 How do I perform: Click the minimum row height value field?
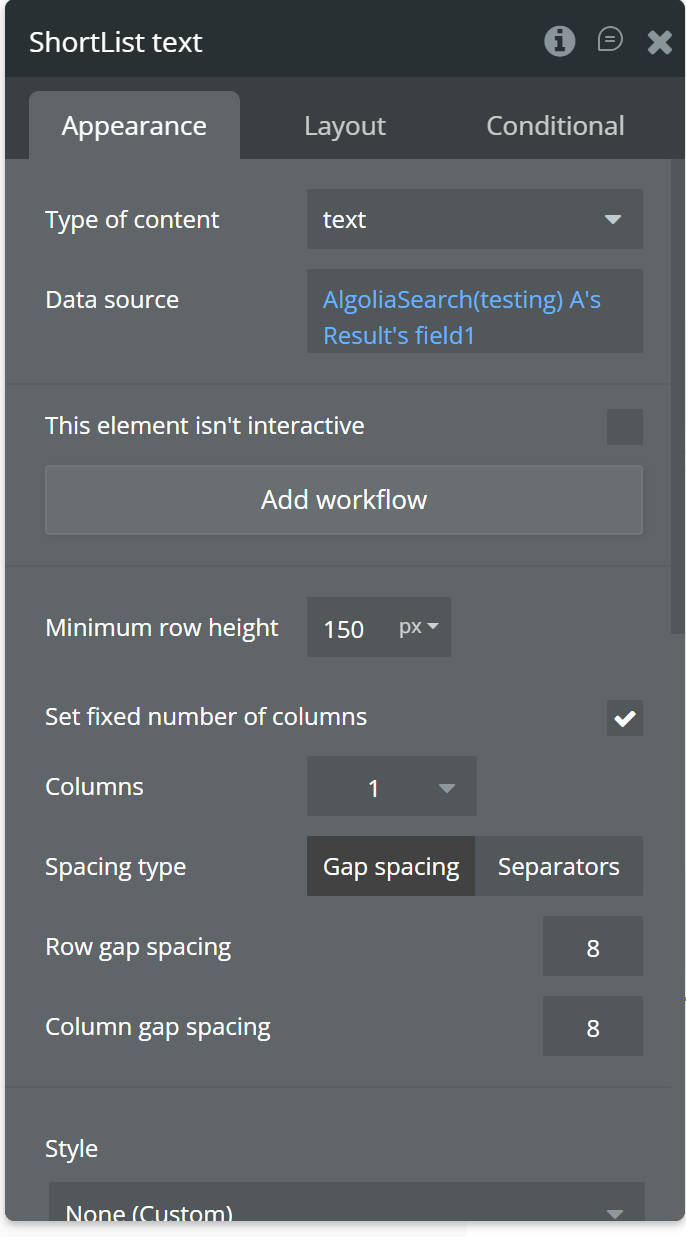[345, 629]
